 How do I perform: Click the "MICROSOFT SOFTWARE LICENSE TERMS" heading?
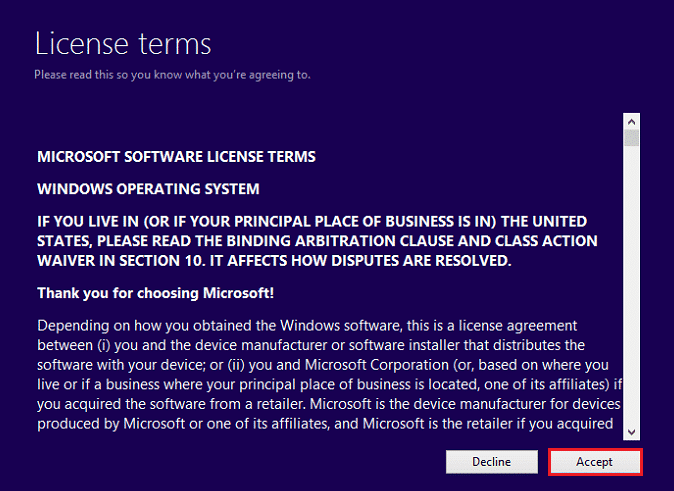[176, 157]
